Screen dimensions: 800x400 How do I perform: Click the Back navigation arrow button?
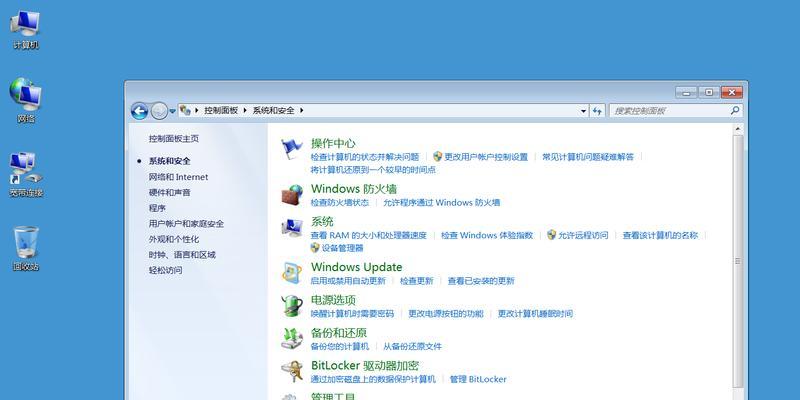(x=139, y=111)
